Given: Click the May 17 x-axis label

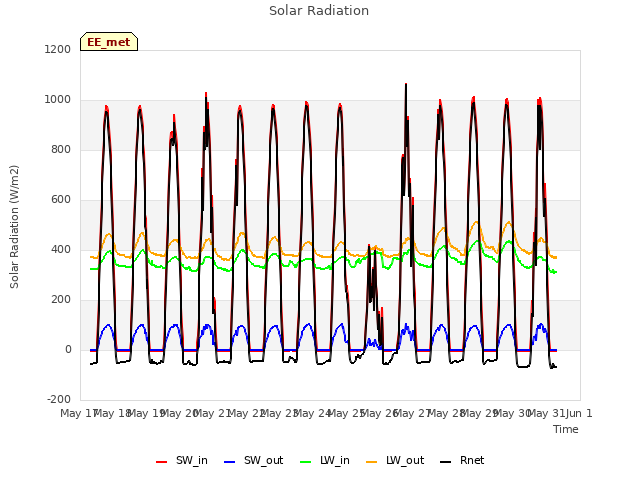Looking at the screenshot, I should pyautogui.click(x=78, y=413).
